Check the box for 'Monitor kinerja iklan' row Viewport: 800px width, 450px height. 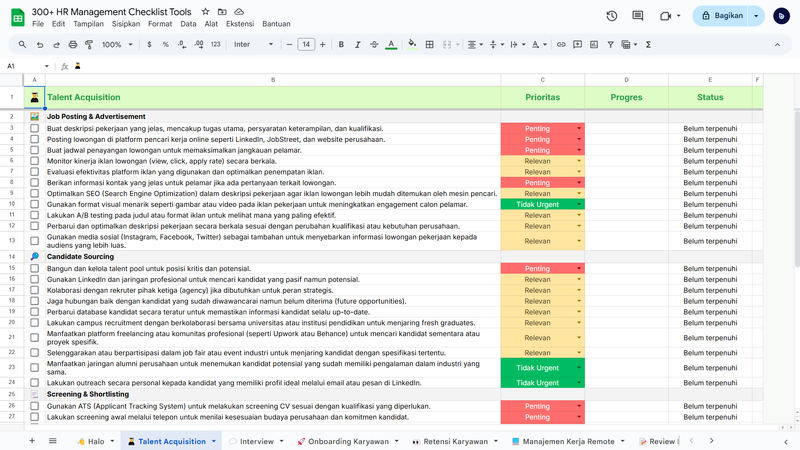[x=34, y=161]
